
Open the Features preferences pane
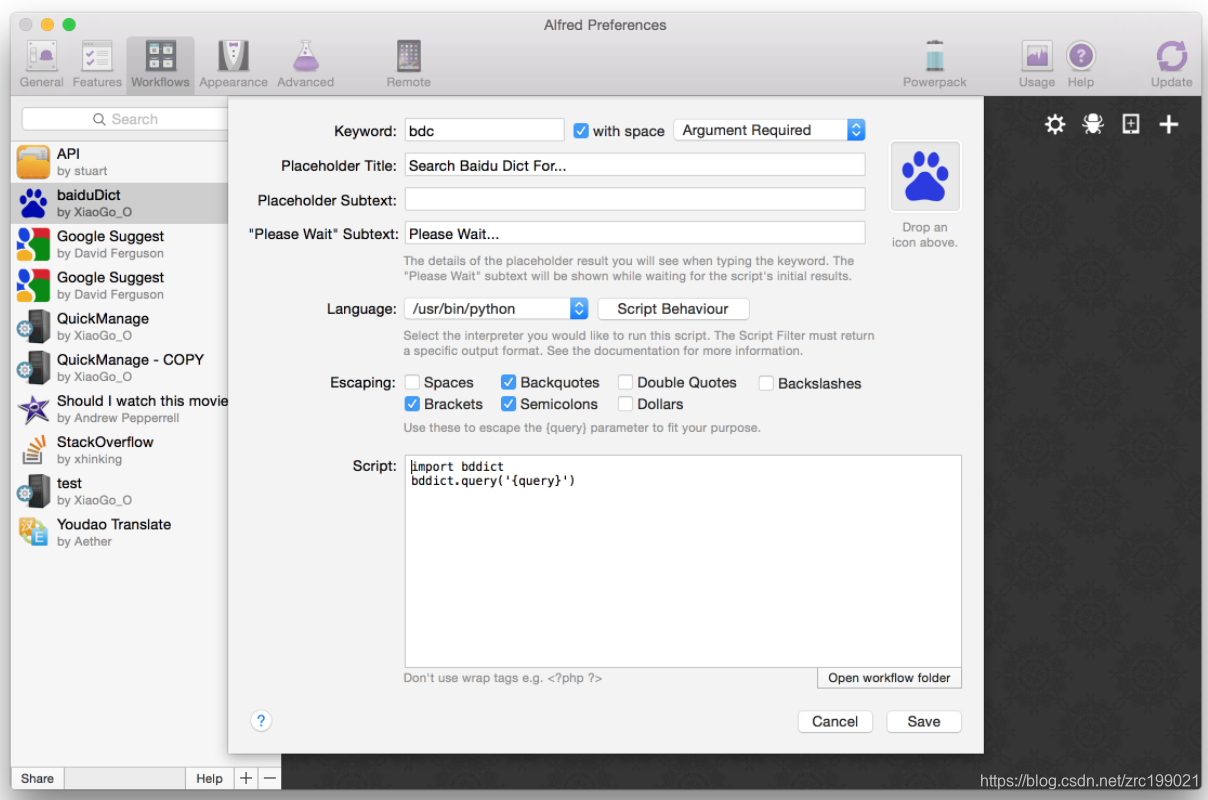pyautogui.click(x=97, y=65)
